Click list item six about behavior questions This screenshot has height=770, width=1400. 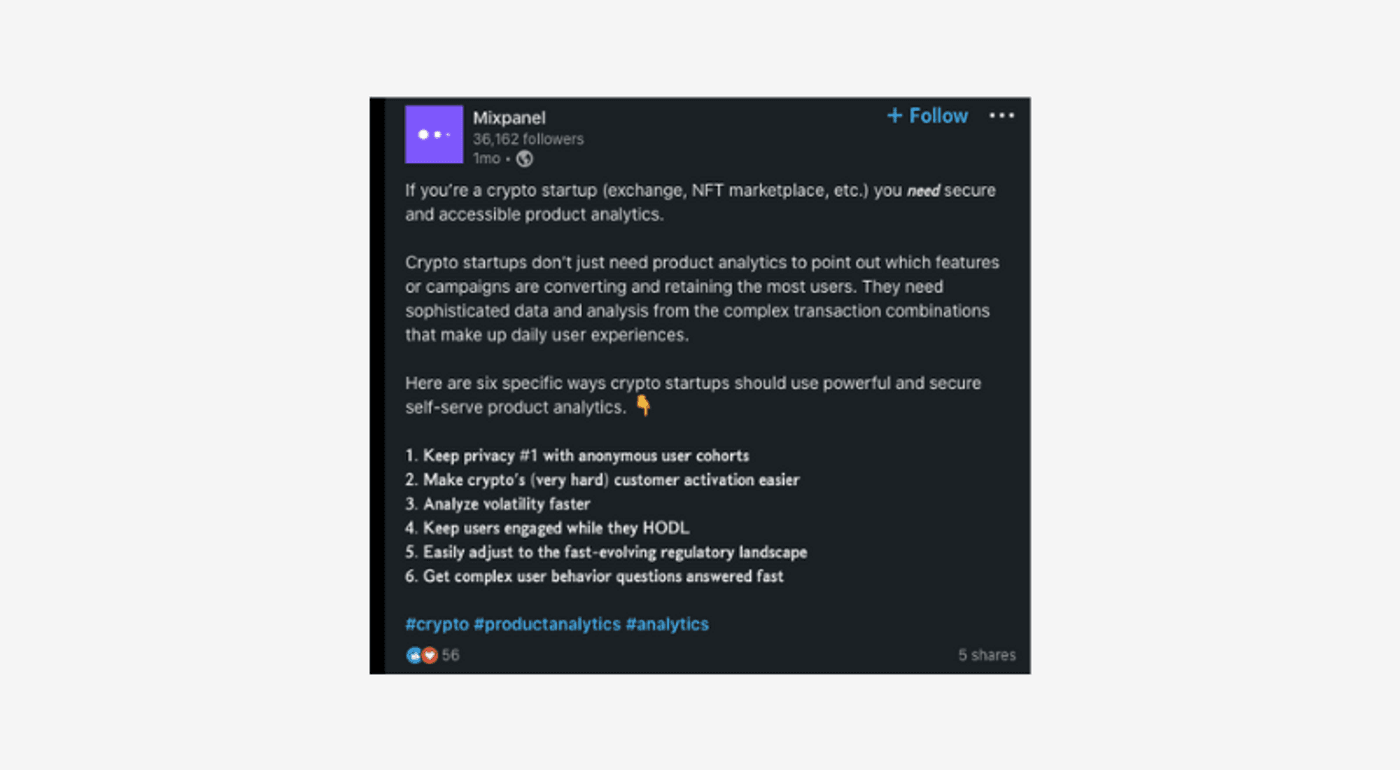pos(594,576)
